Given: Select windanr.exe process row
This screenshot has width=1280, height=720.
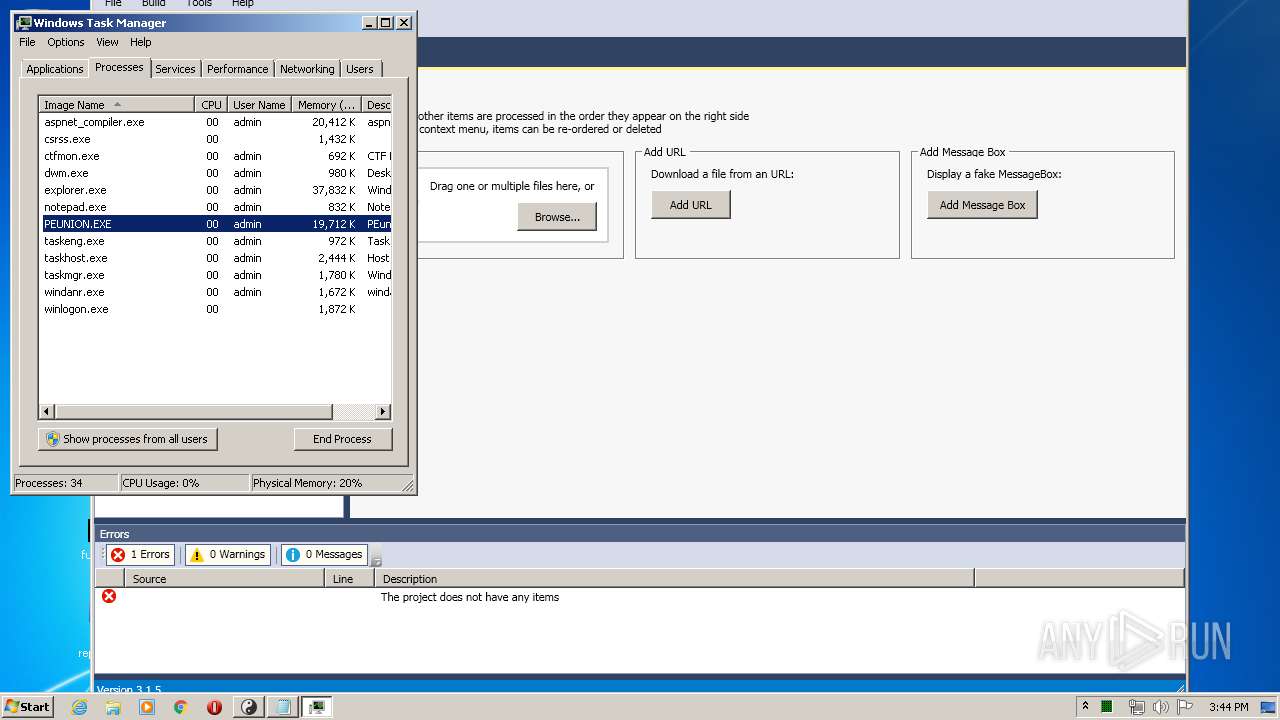Looking at the screenshot, I should 215,292.
